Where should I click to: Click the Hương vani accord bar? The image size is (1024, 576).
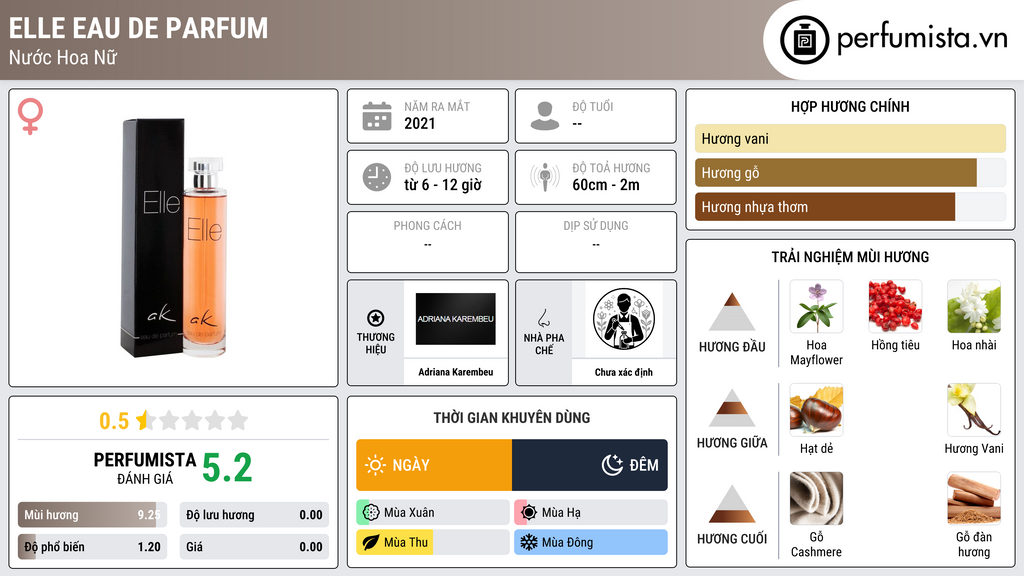coord(850,138)
